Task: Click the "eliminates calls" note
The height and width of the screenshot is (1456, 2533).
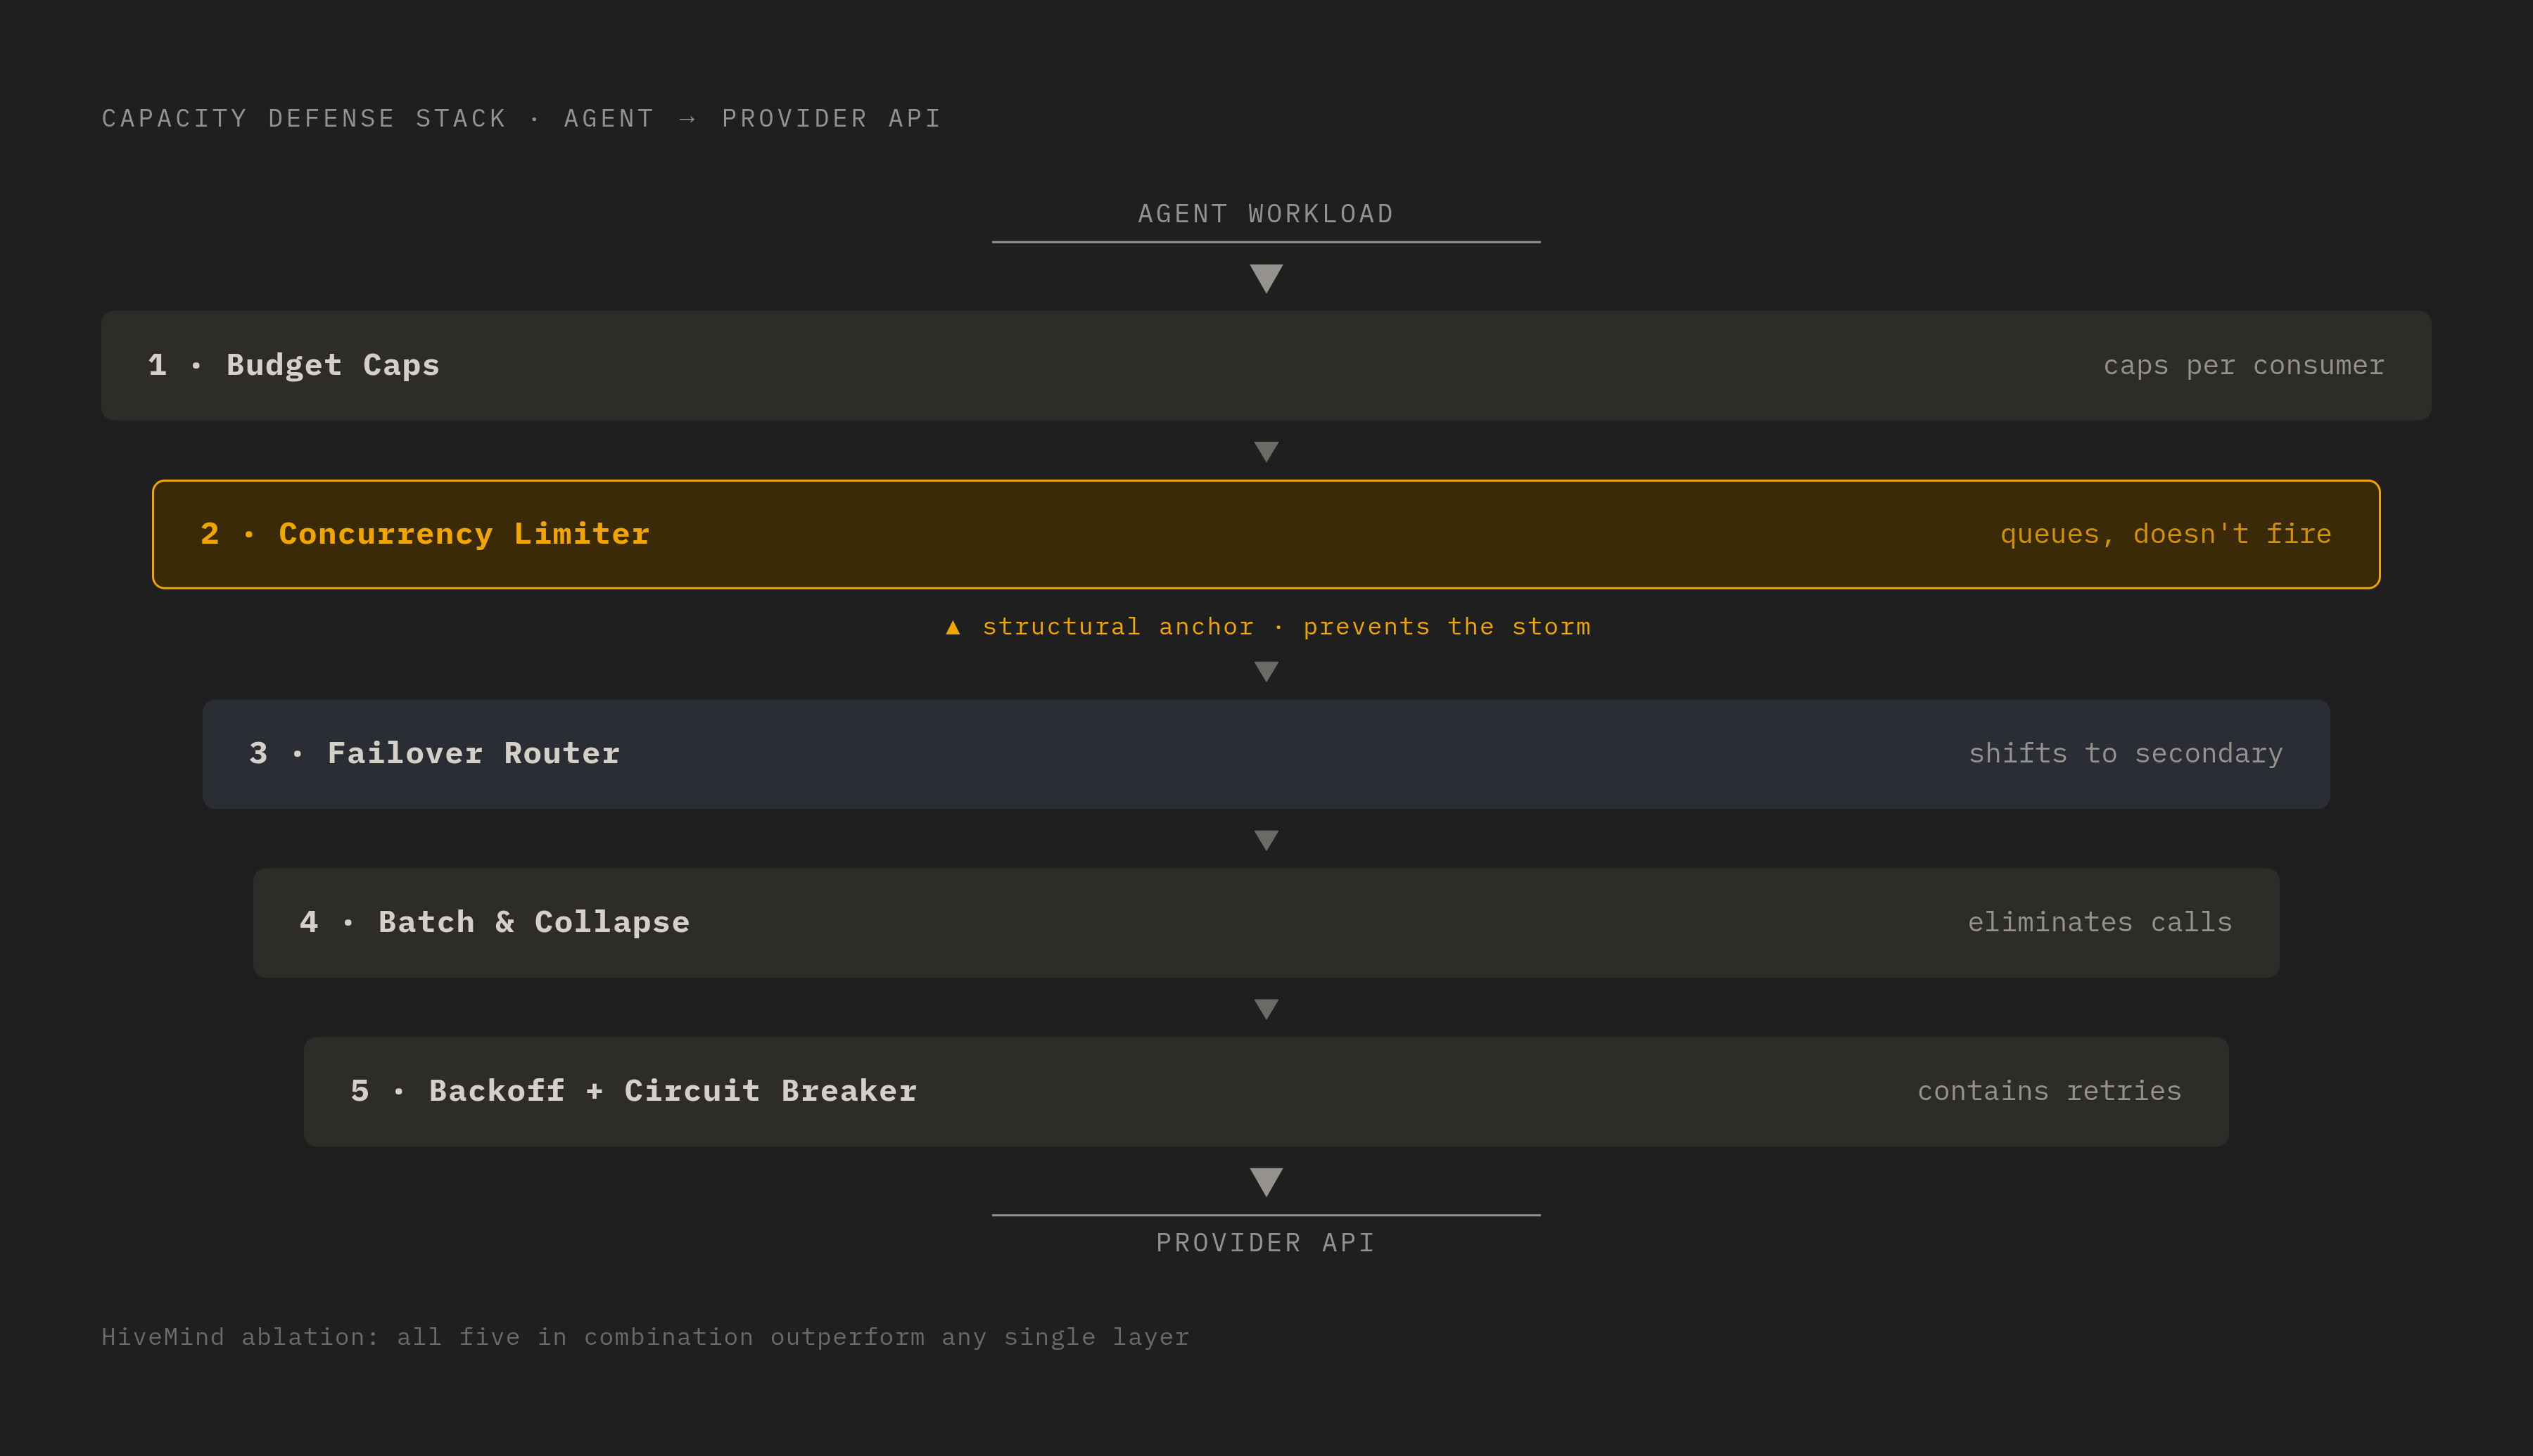Action: click(x=2100, y=922)
